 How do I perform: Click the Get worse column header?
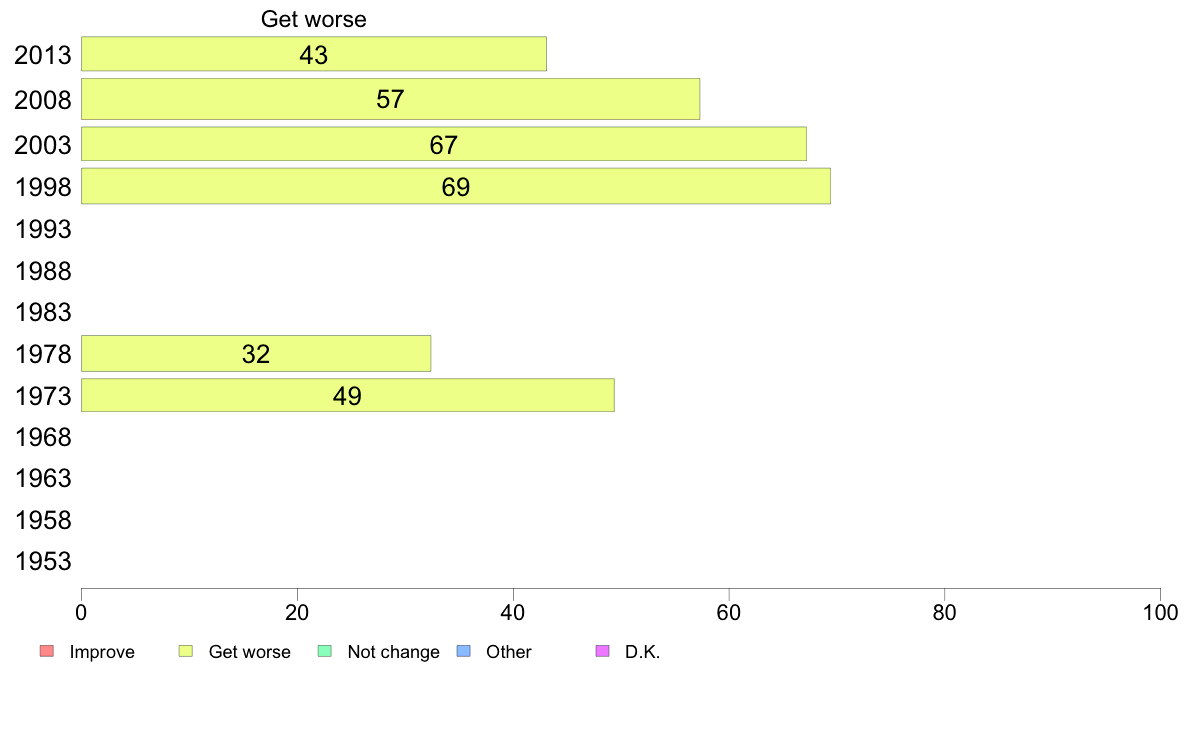pyautogui.click(x=314, y=19)
